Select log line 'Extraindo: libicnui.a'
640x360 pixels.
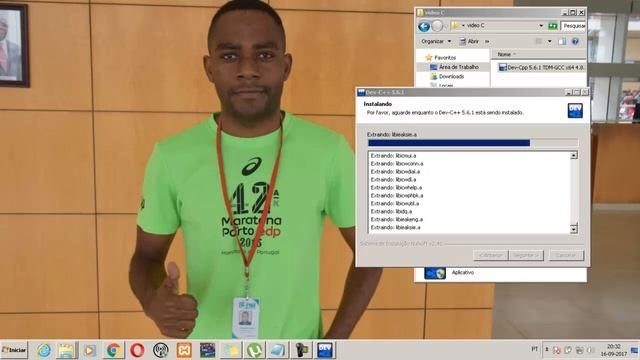393,156
